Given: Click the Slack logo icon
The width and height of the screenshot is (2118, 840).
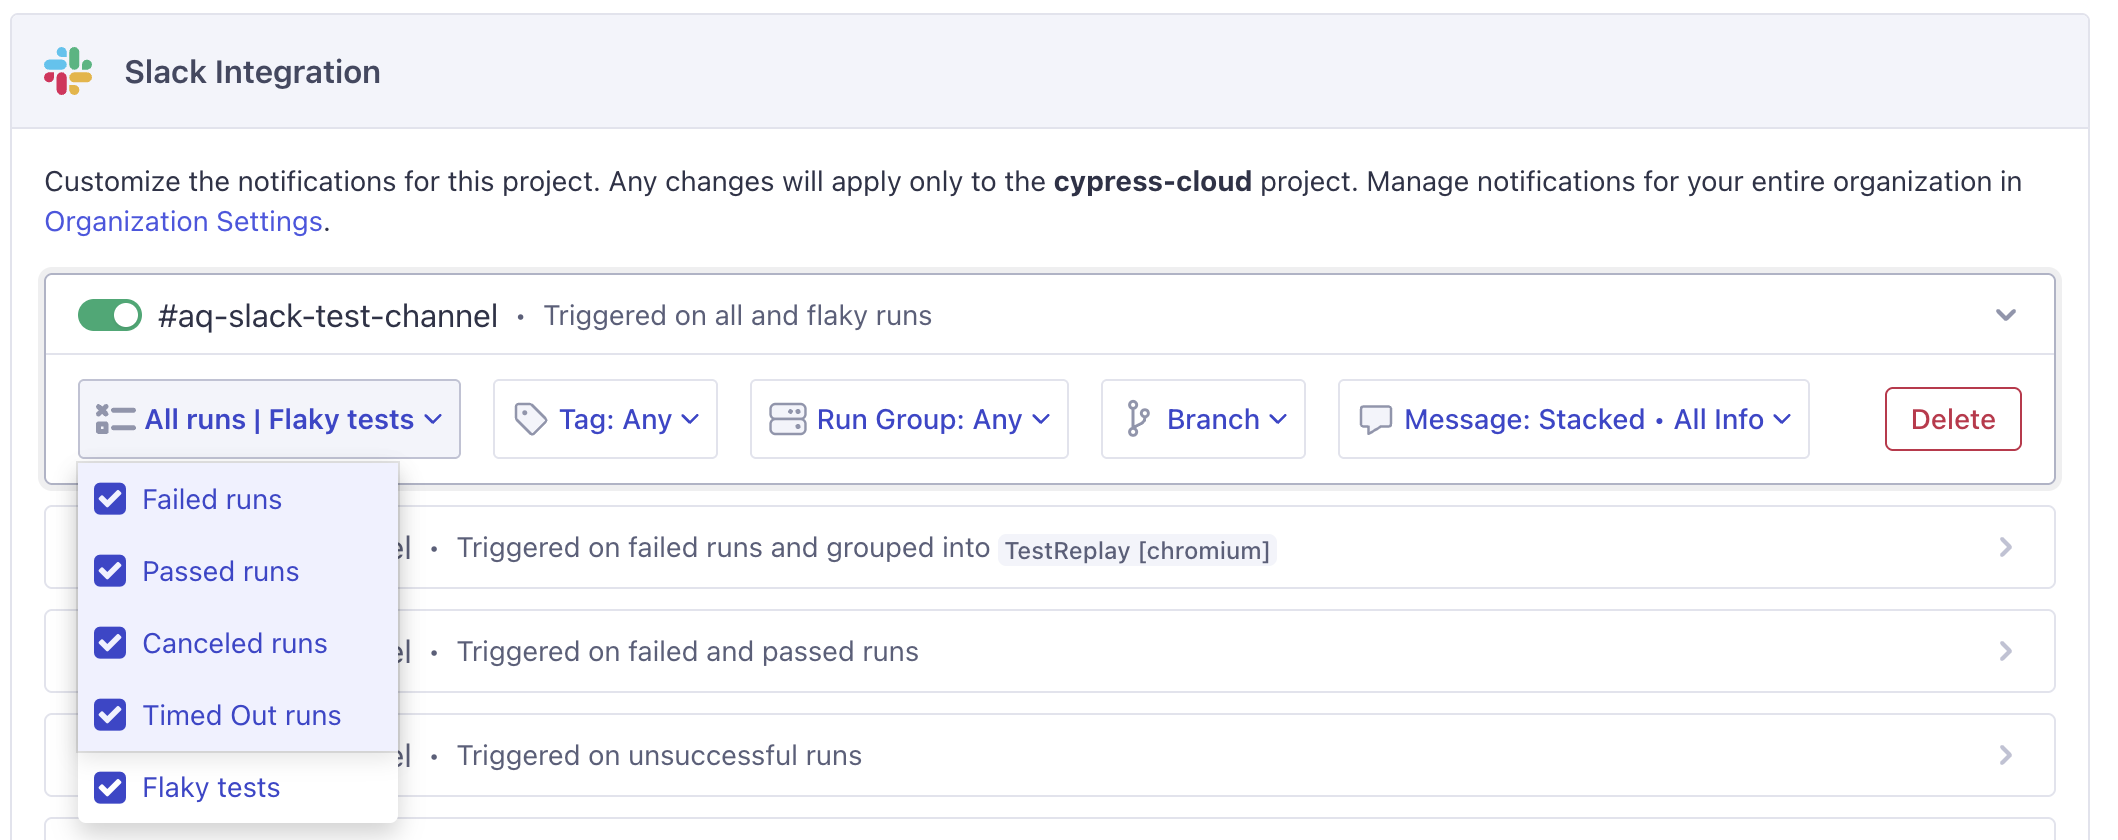Looking at the screenshot, I should pyautogui.click(x=68, y=71).
